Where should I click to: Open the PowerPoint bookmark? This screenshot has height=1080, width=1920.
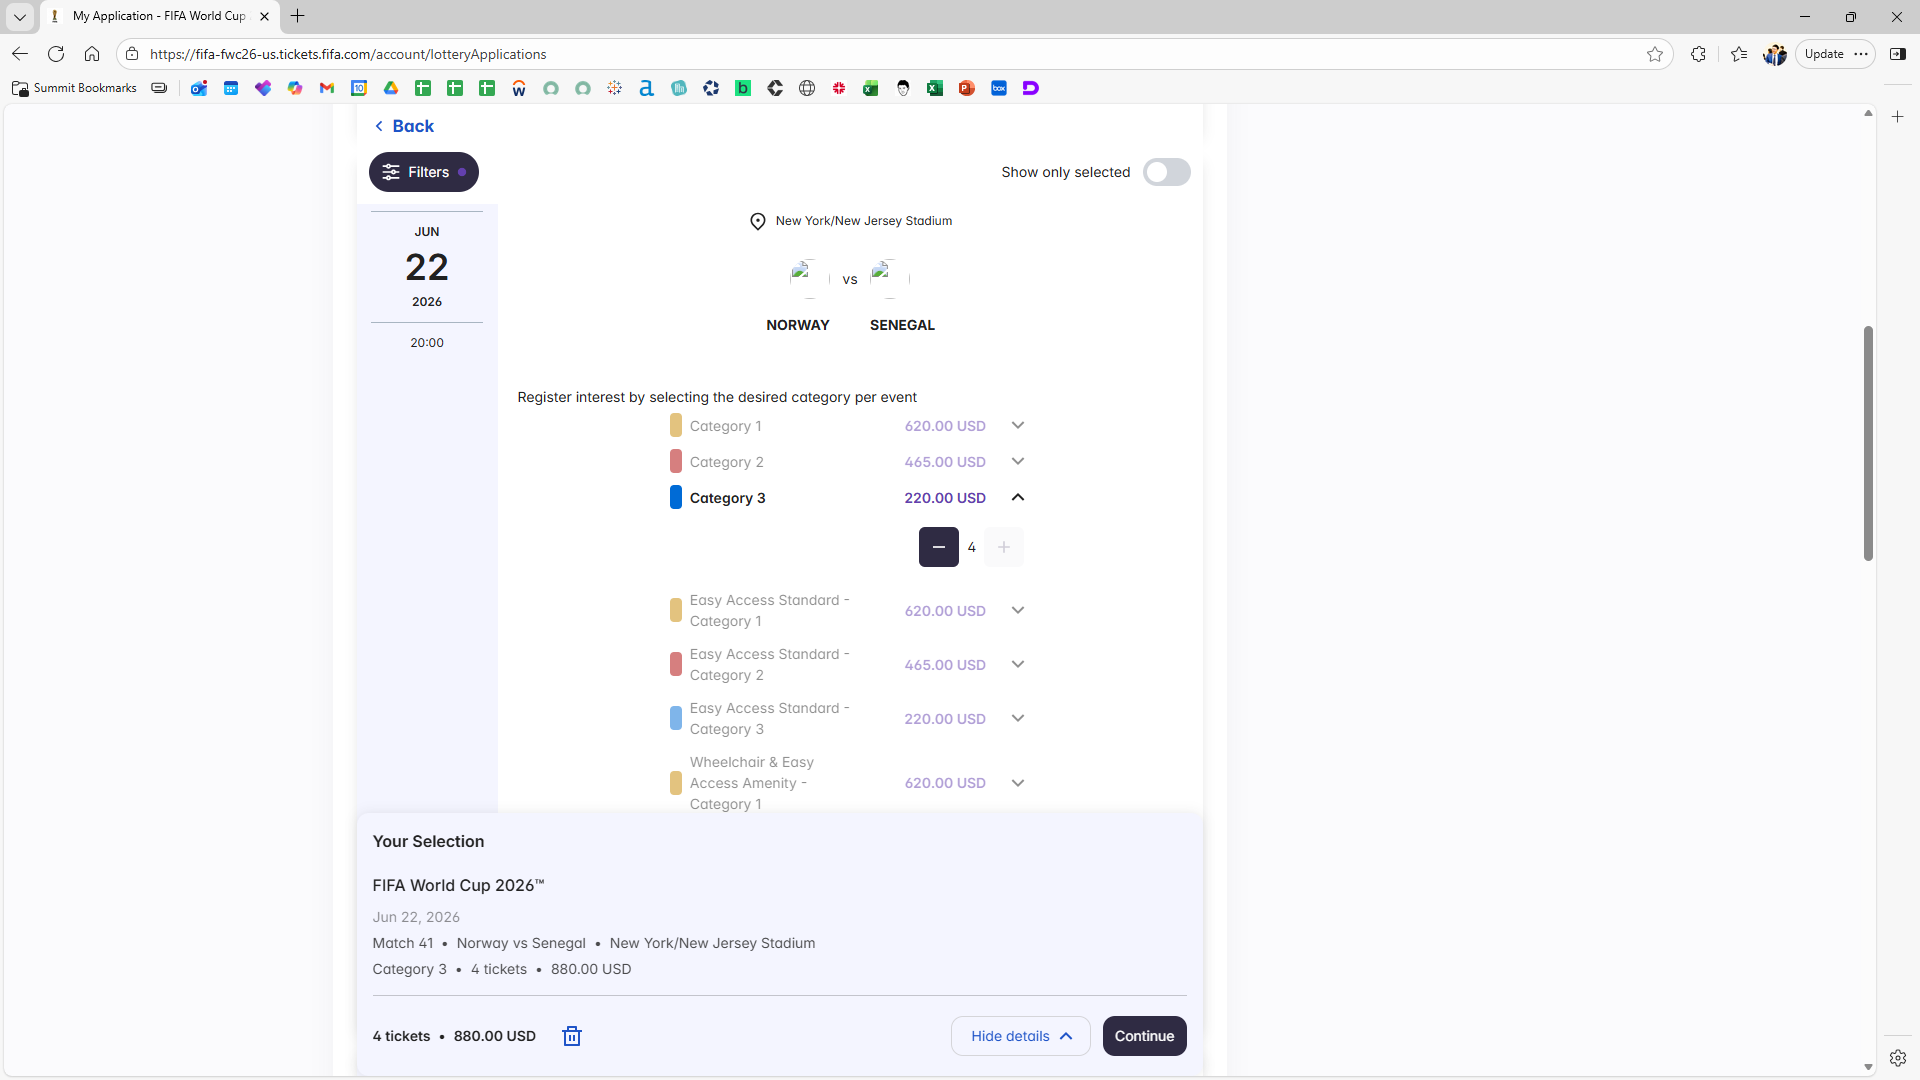[x=967, y=88]
